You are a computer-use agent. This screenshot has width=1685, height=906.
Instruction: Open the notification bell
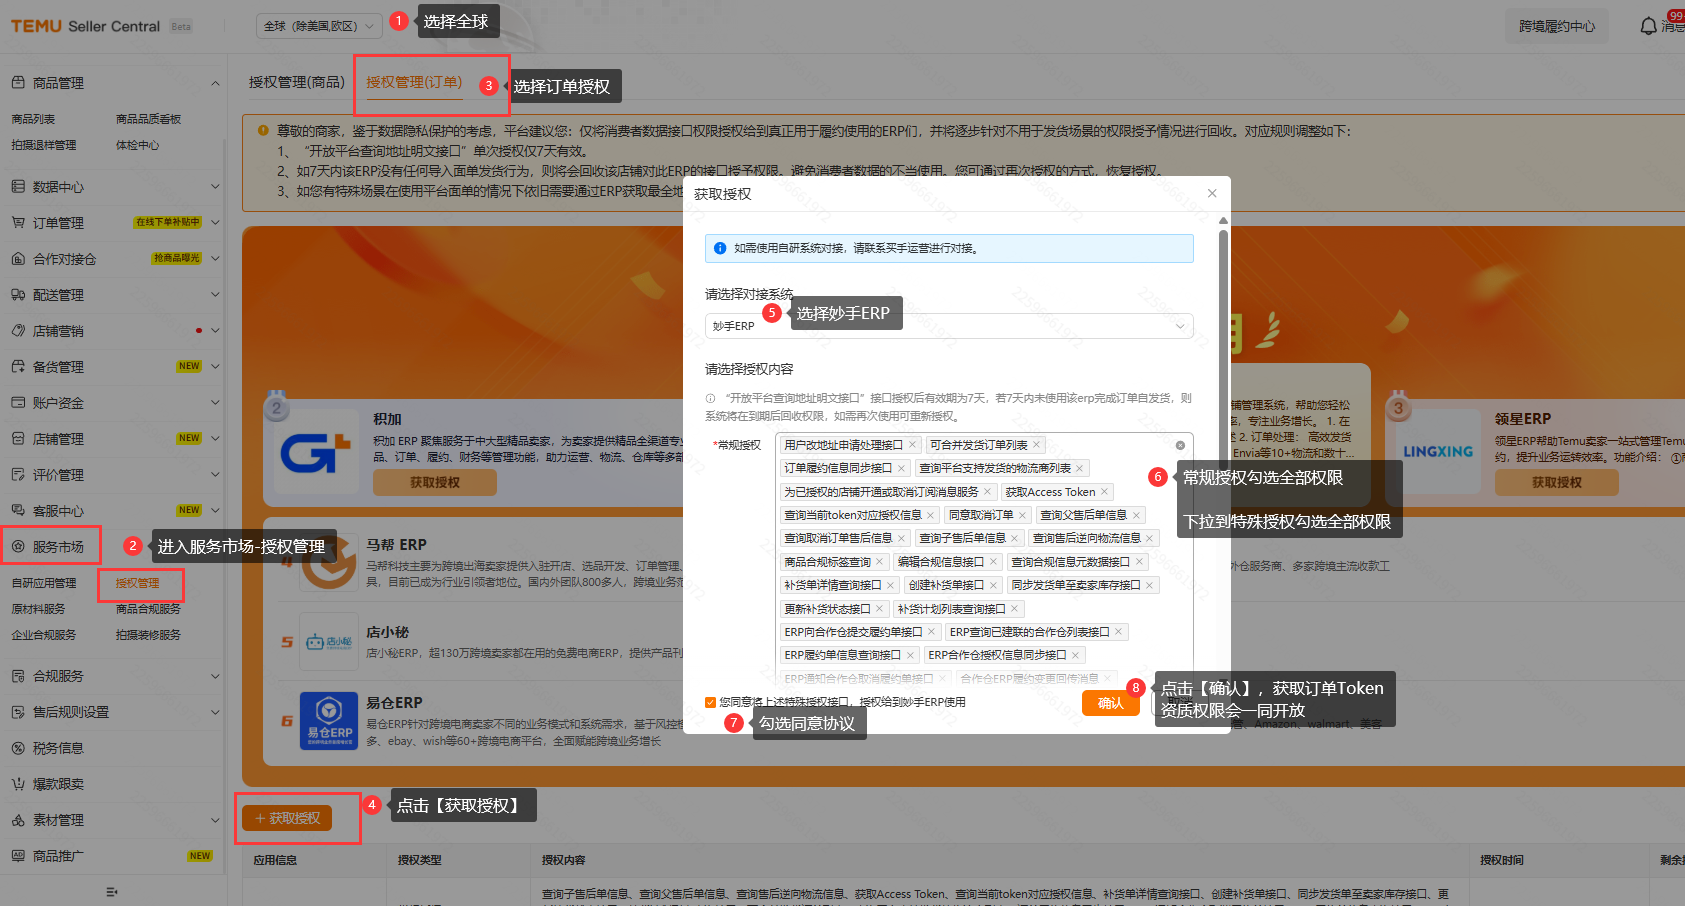tap(1649, 26)
